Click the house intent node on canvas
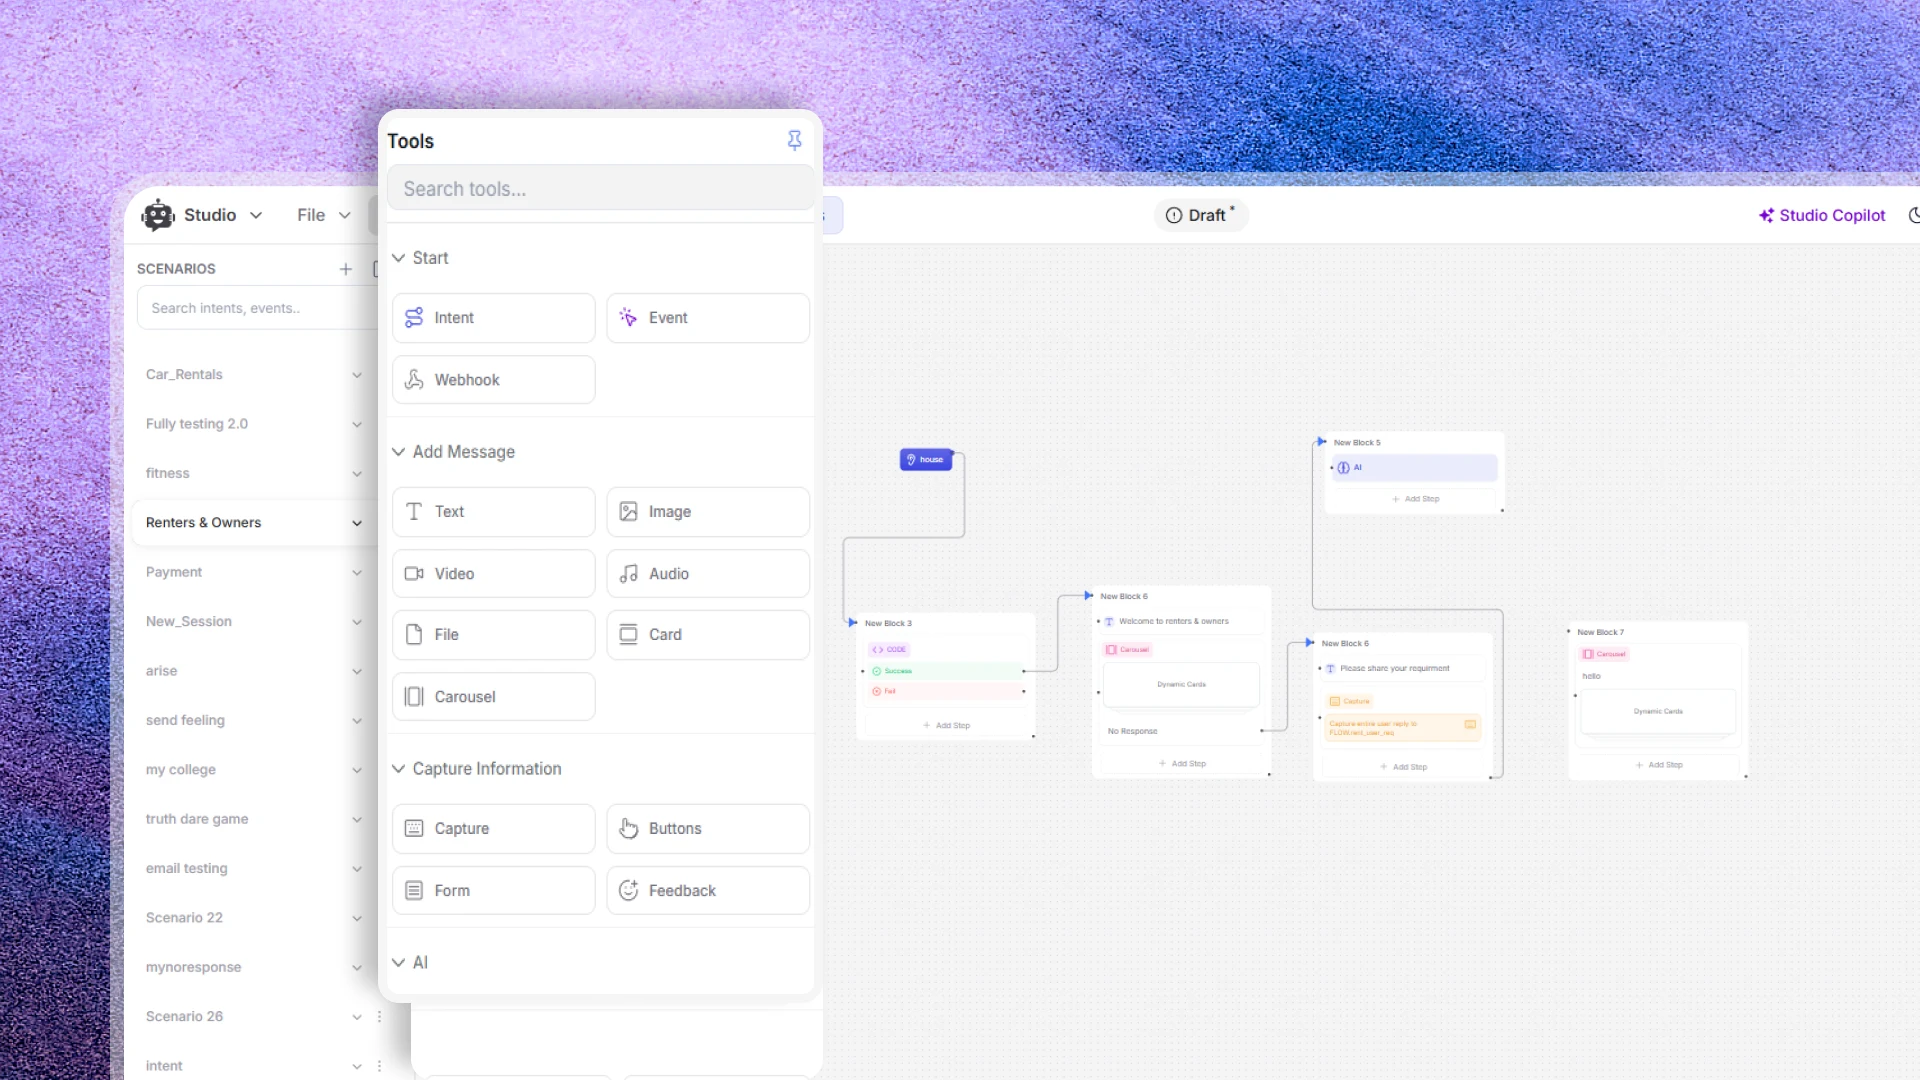This screenshot has height=1080, width=1920. [x=926, y=460]
